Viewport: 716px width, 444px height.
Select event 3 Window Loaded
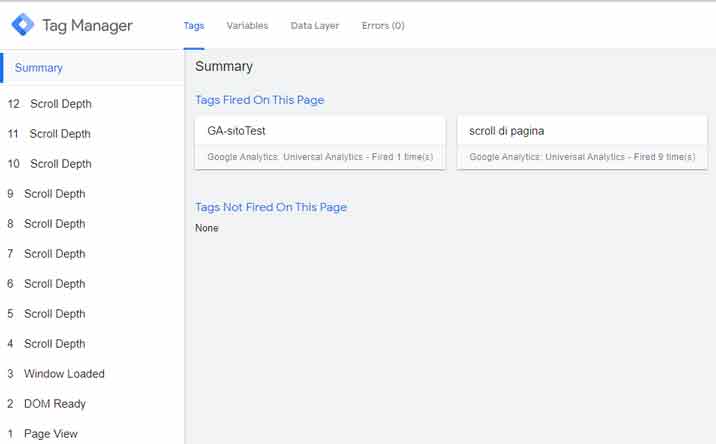pyautogui.click(x=92, y=374)
